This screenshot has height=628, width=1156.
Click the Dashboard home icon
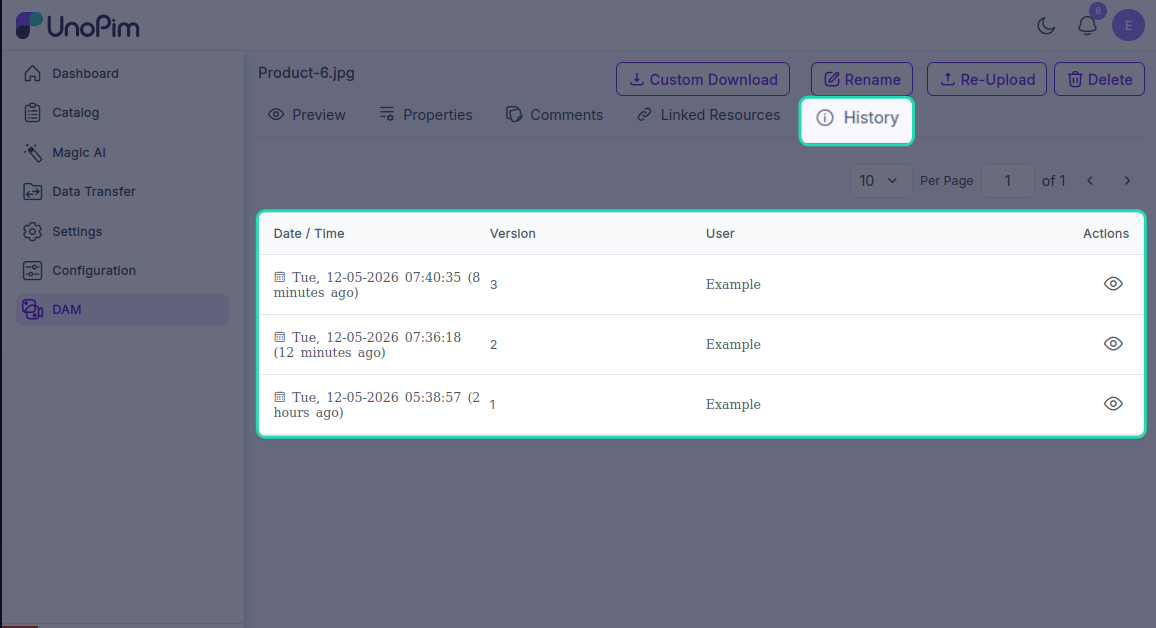[x=32, y=73]
